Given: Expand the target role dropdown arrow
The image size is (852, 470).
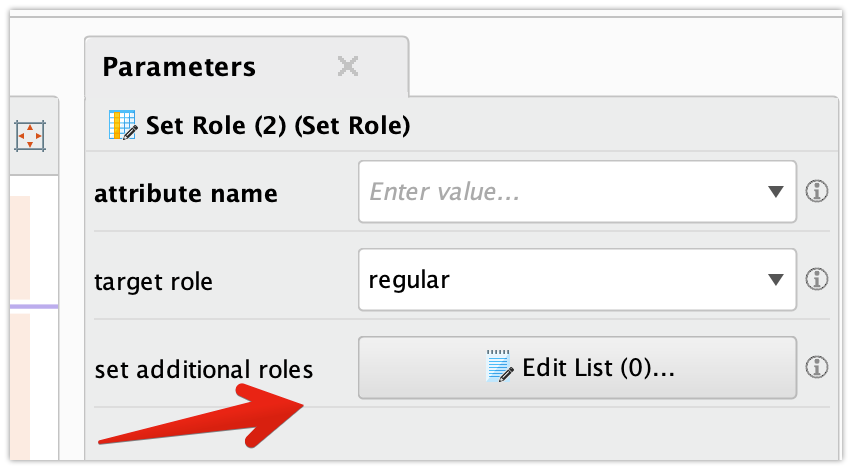Looking at the screenshot, I should [x=775, y=279].
